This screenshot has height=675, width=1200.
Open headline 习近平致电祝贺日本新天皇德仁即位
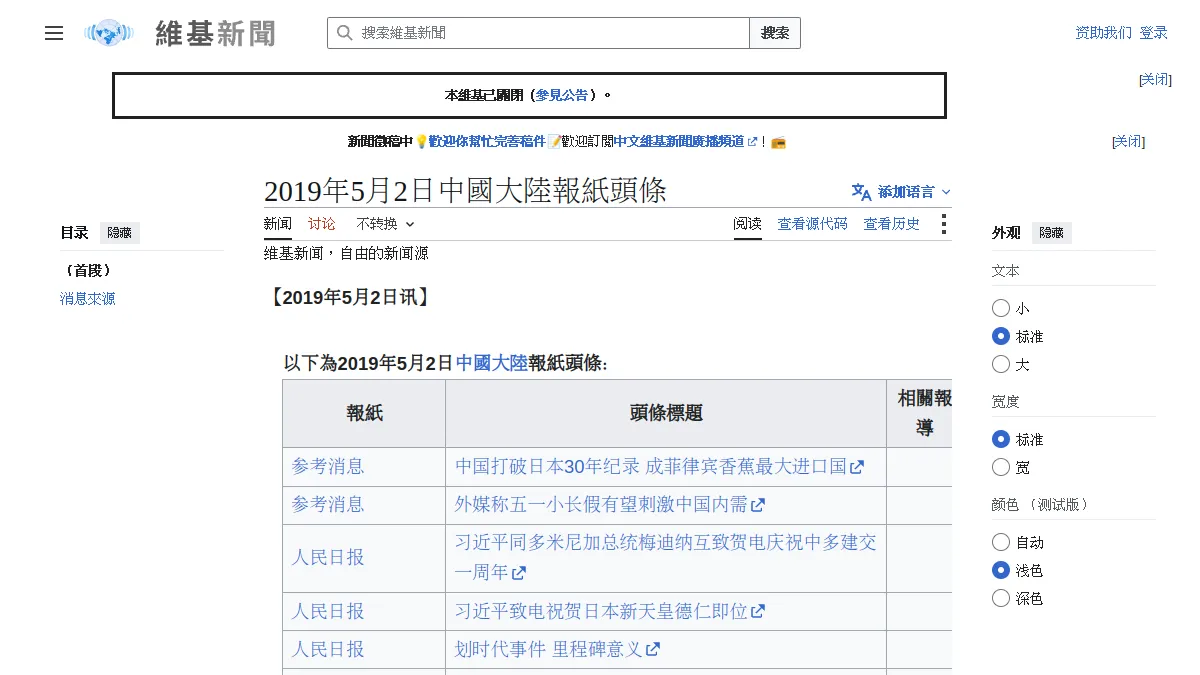[610, 611]
